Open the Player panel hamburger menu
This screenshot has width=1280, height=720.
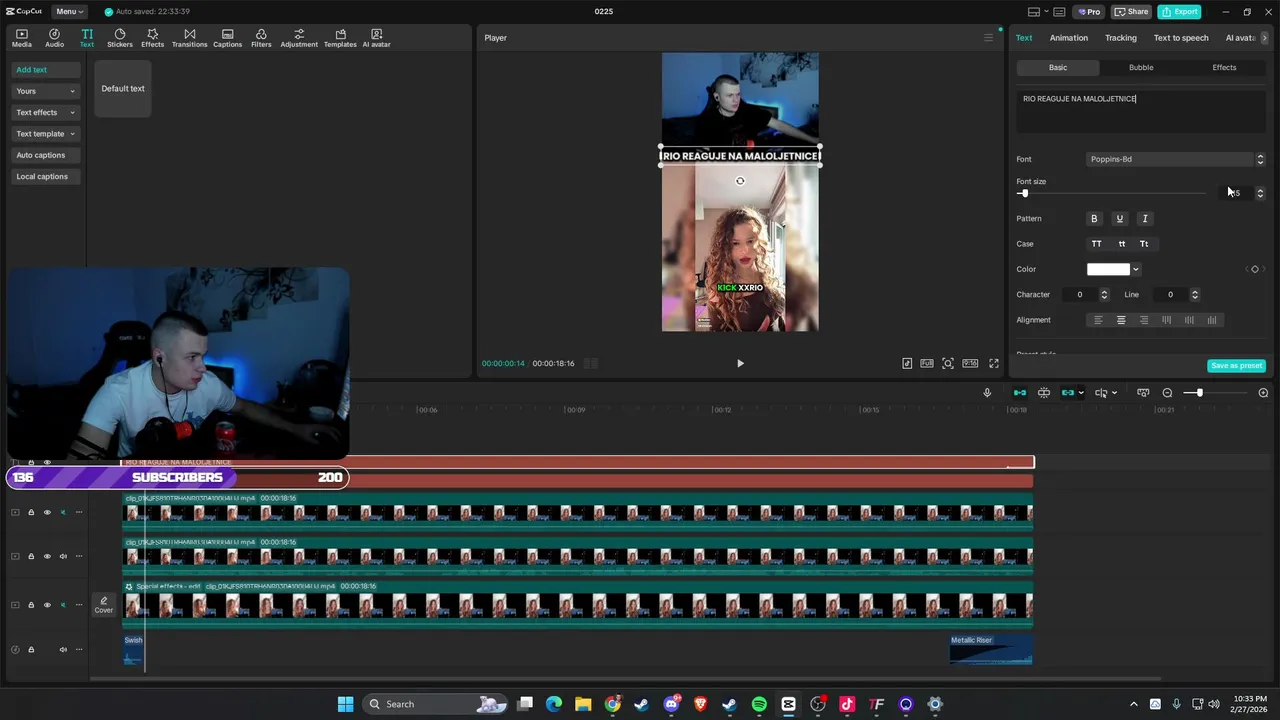click(x=988, y=38)
